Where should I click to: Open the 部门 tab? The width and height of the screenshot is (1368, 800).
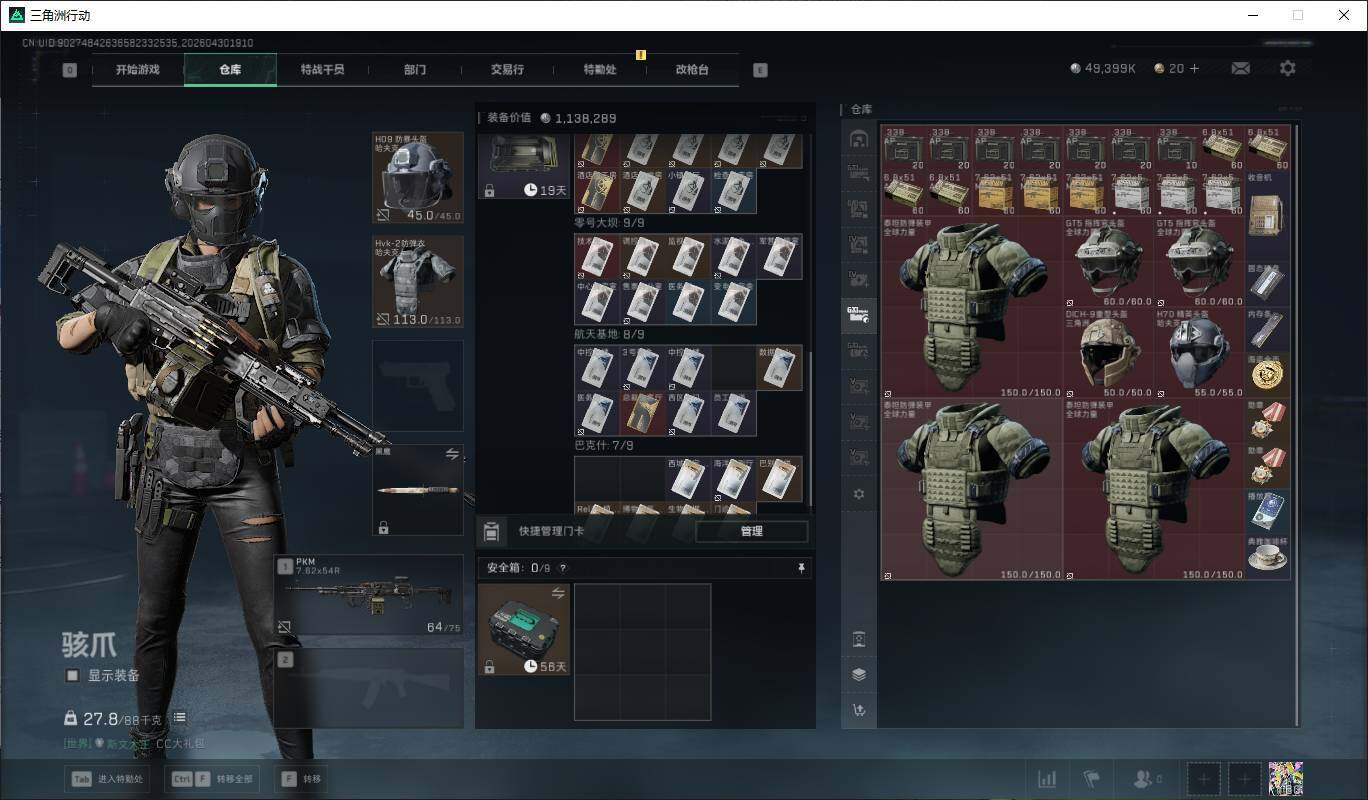tap(415, 70)
